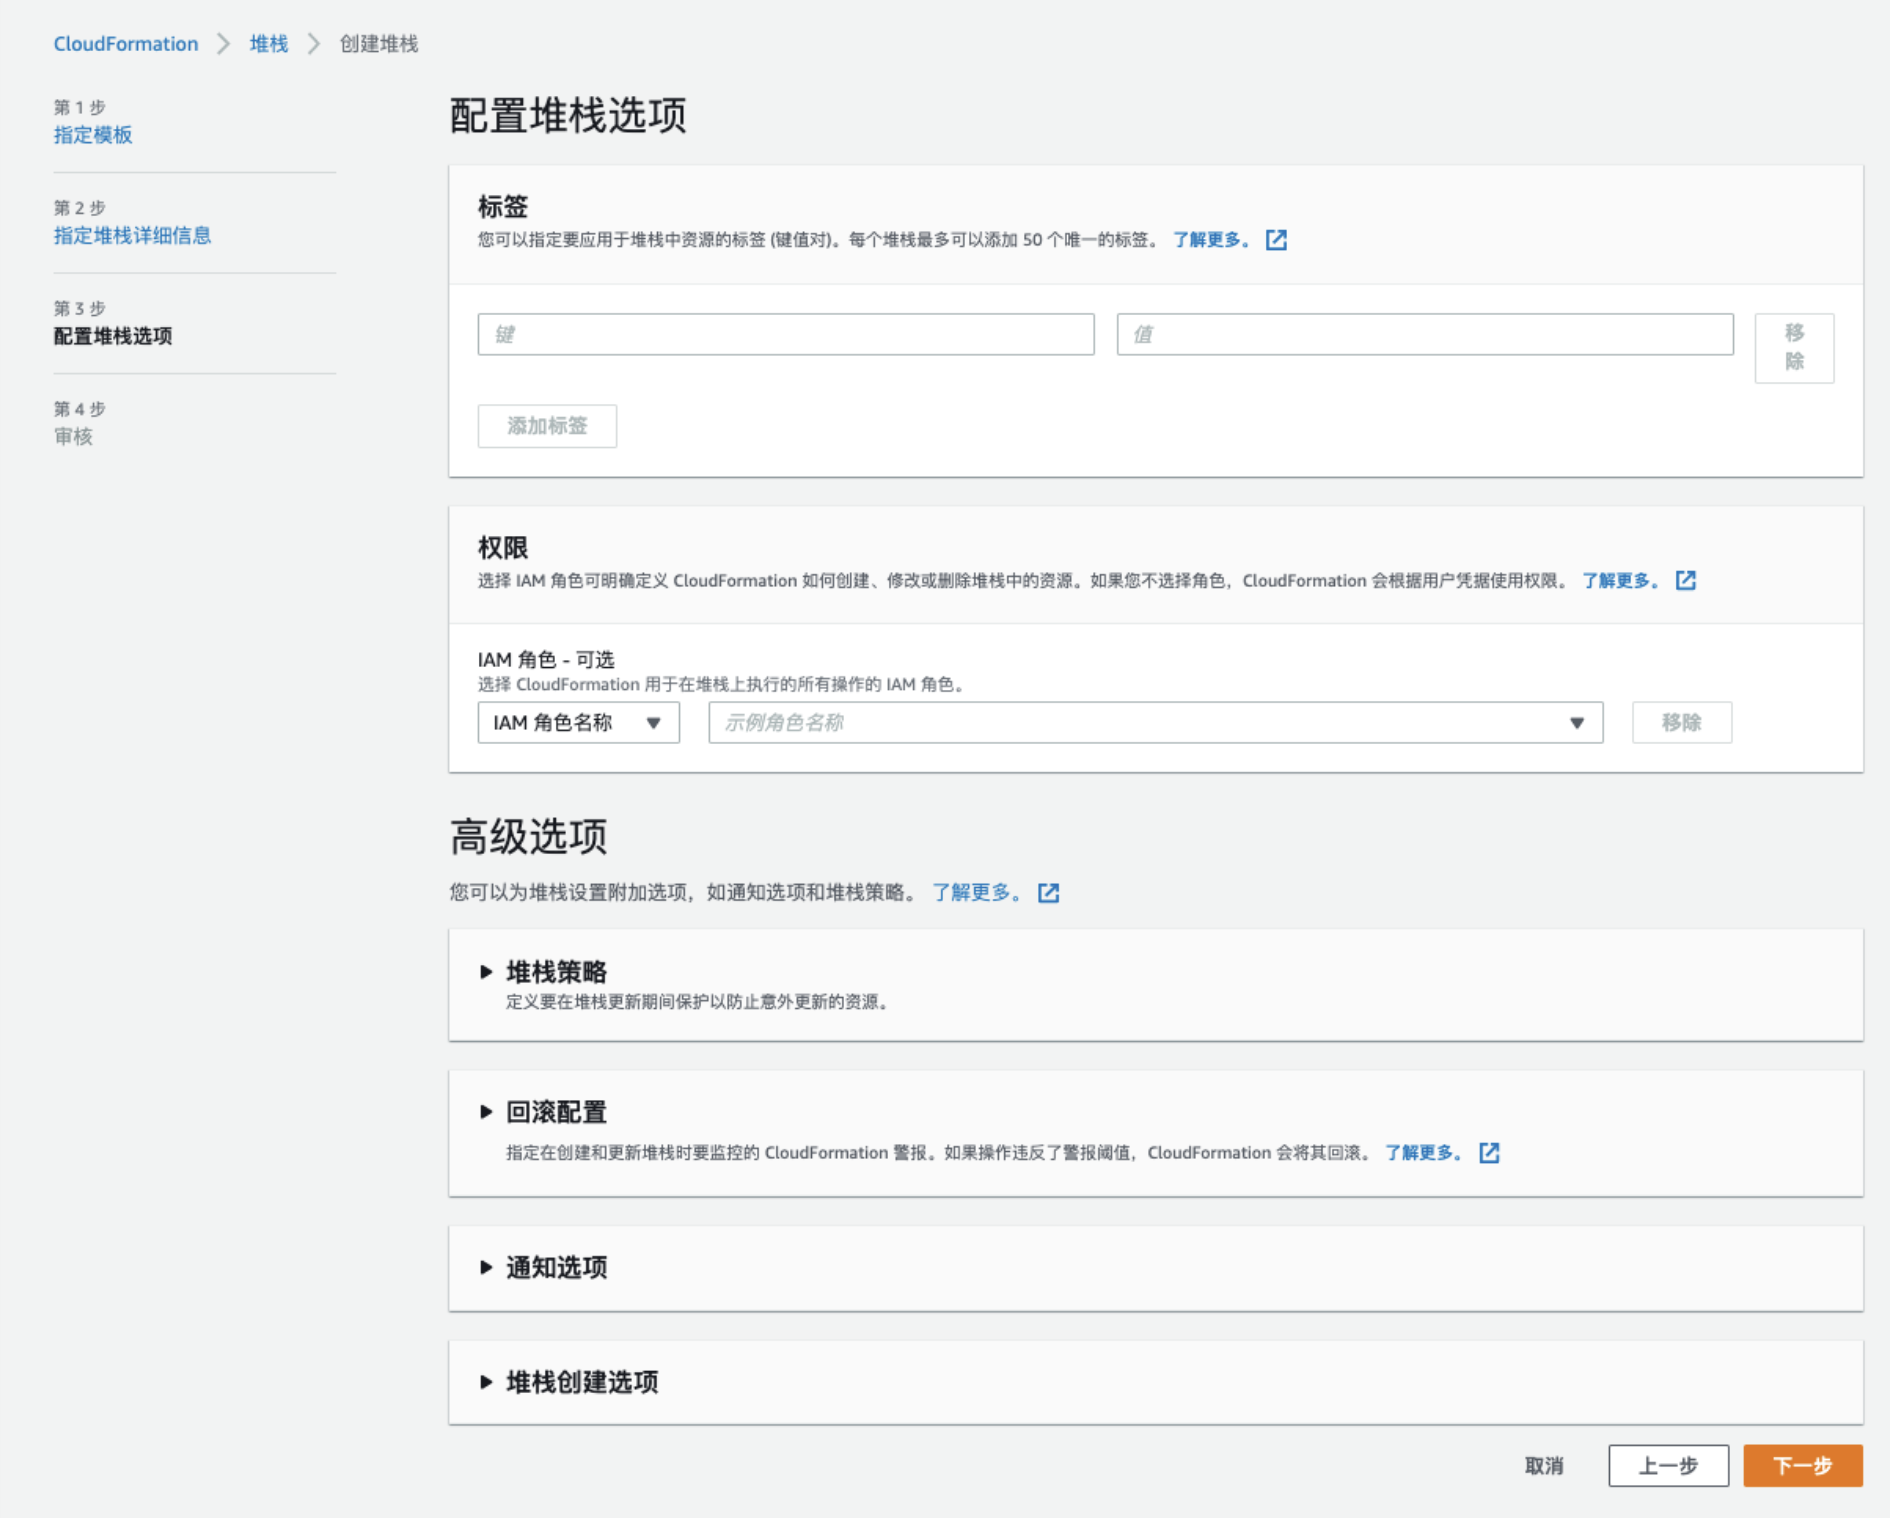The image size is (1890, 1518).
Task: Select step 4 审核 in sidebar
Action: (x=73, y=436)
